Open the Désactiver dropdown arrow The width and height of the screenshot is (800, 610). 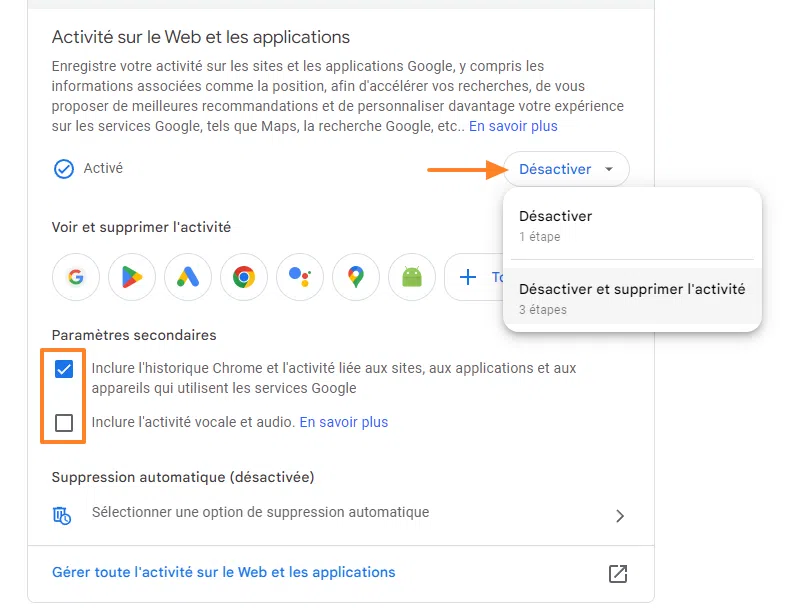click(607, 169)
